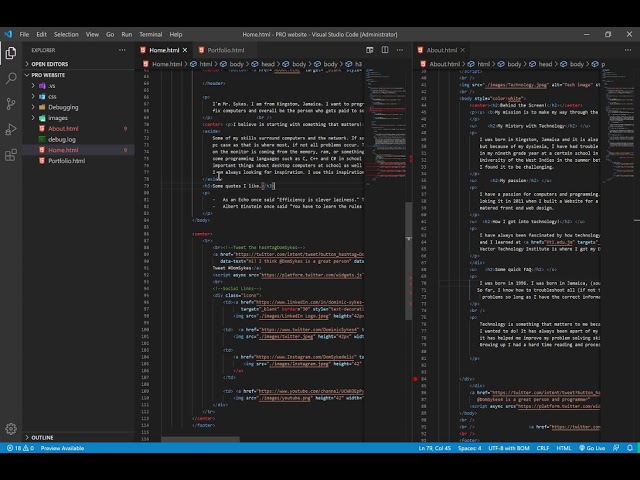Open the Selection menu
The width and height of the screenshot is (640, 480).
click(66, 34)
